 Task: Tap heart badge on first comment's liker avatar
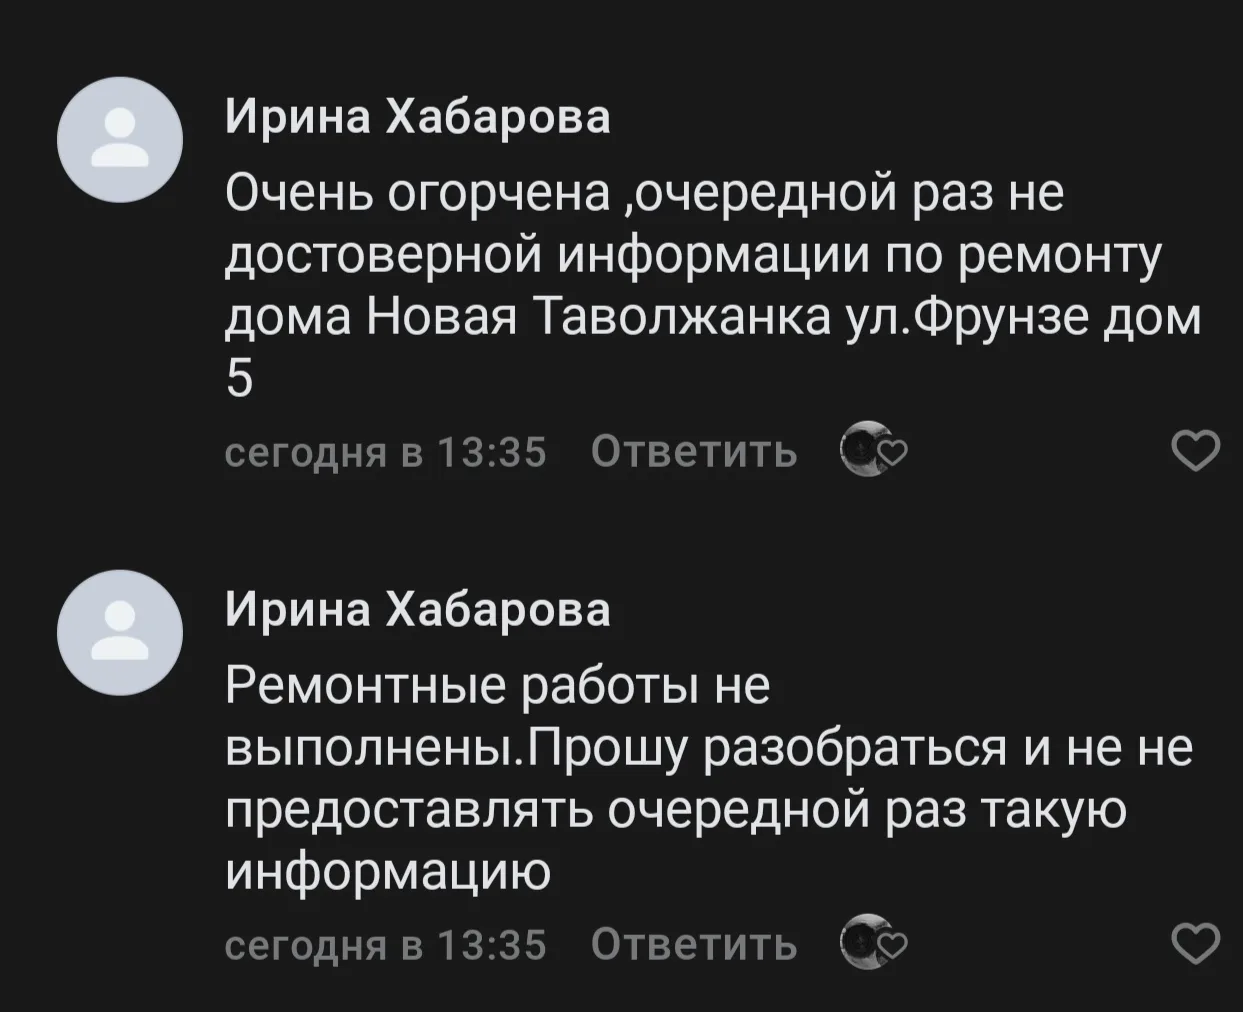tap(893, 455)
